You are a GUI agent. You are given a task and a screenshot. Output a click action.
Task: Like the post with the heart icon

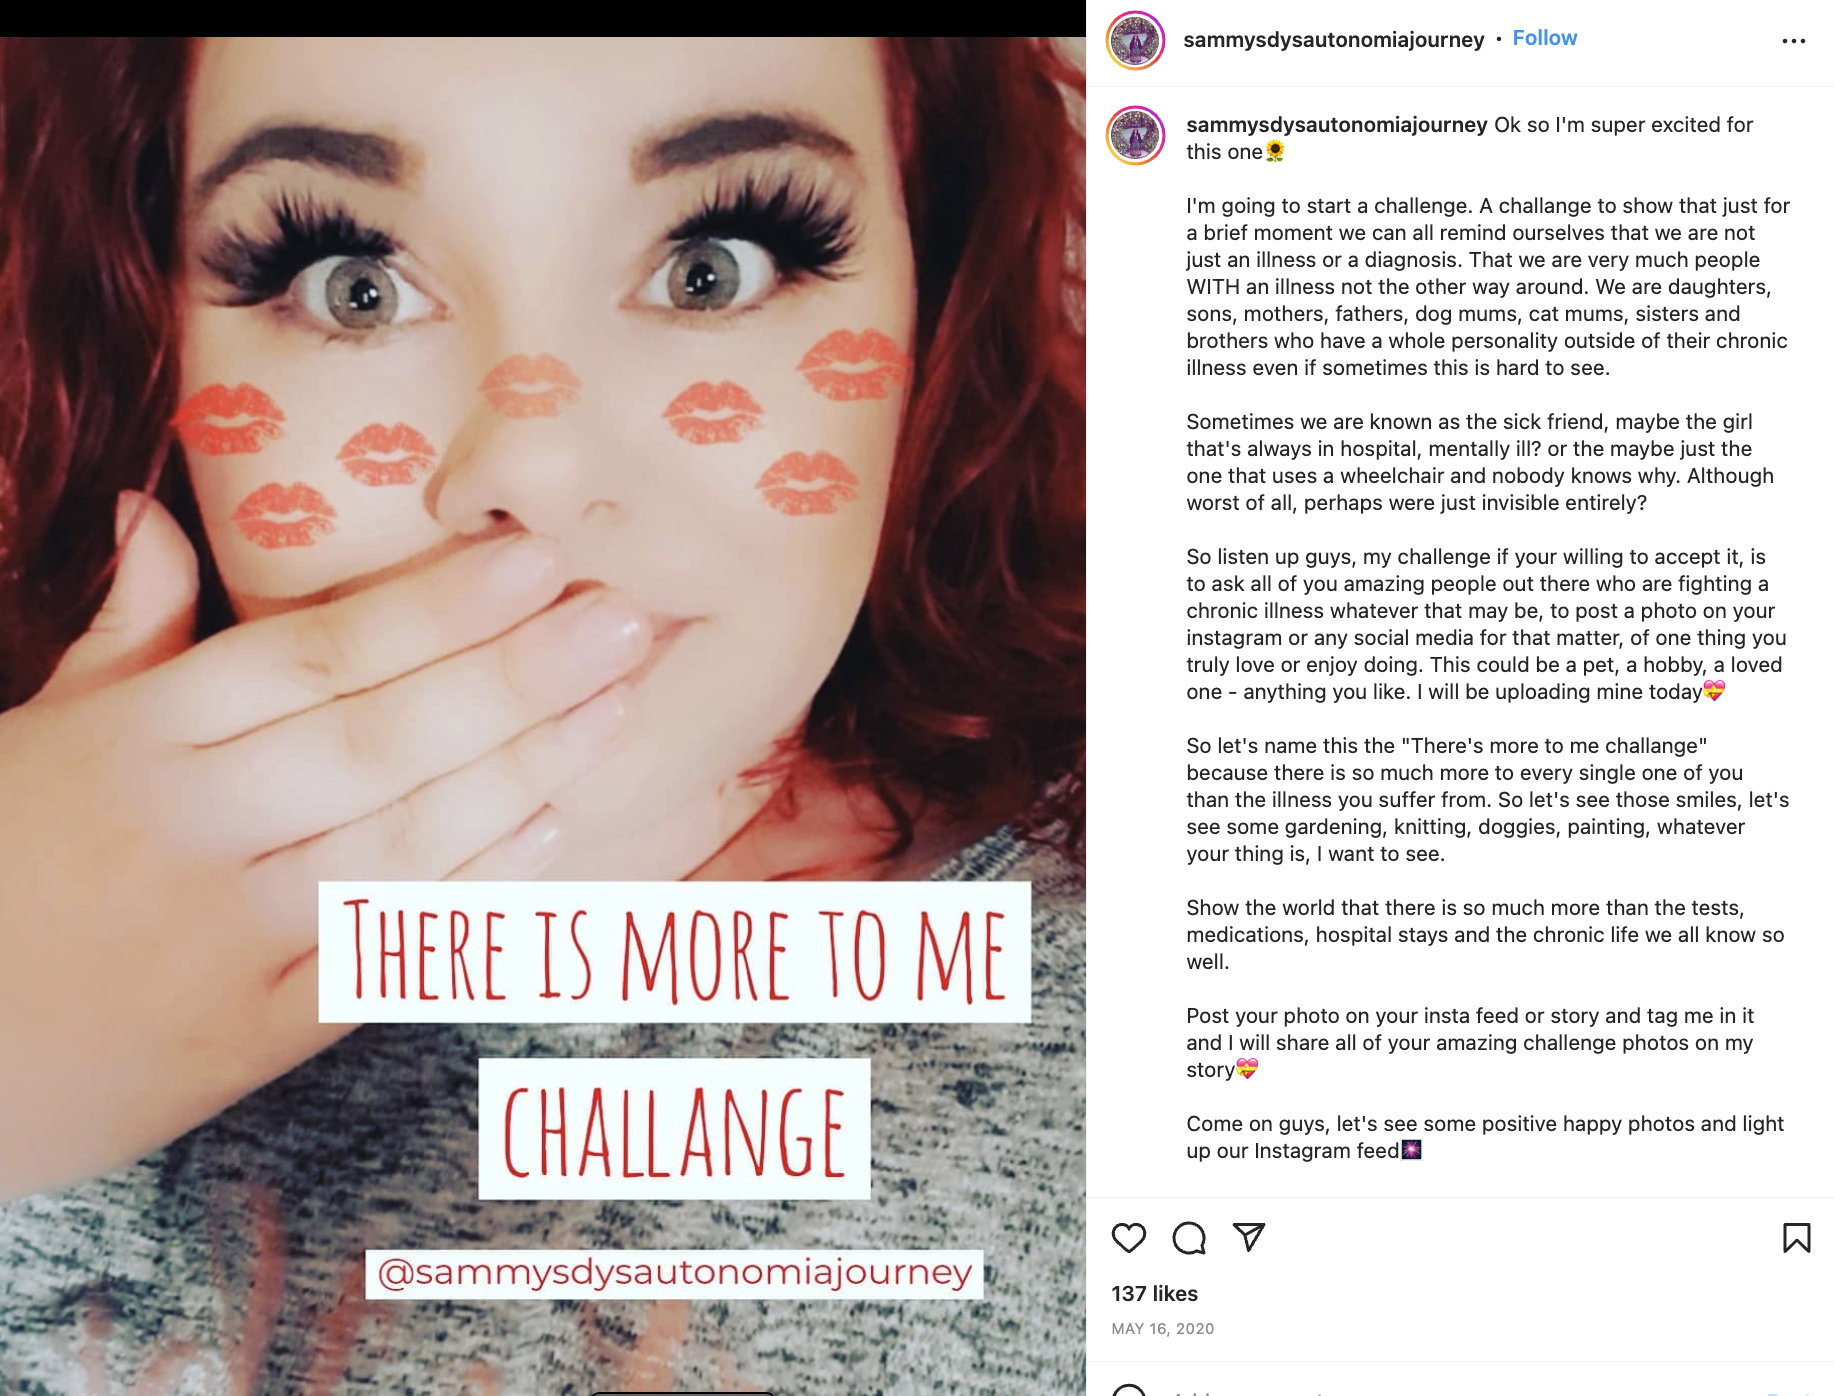coord(1129,1238)
